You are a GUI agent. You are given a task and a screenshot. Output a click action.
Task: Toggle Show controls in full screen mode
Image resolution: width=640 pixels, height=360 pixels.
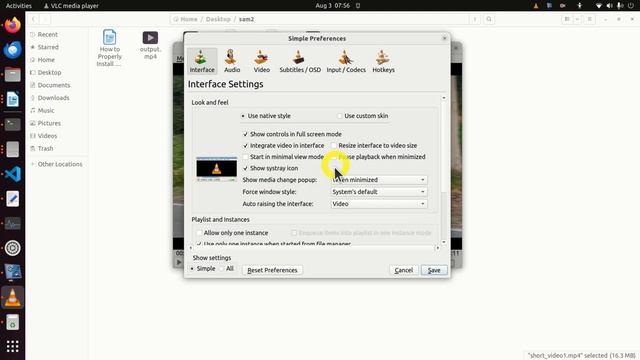coord(292,134)
